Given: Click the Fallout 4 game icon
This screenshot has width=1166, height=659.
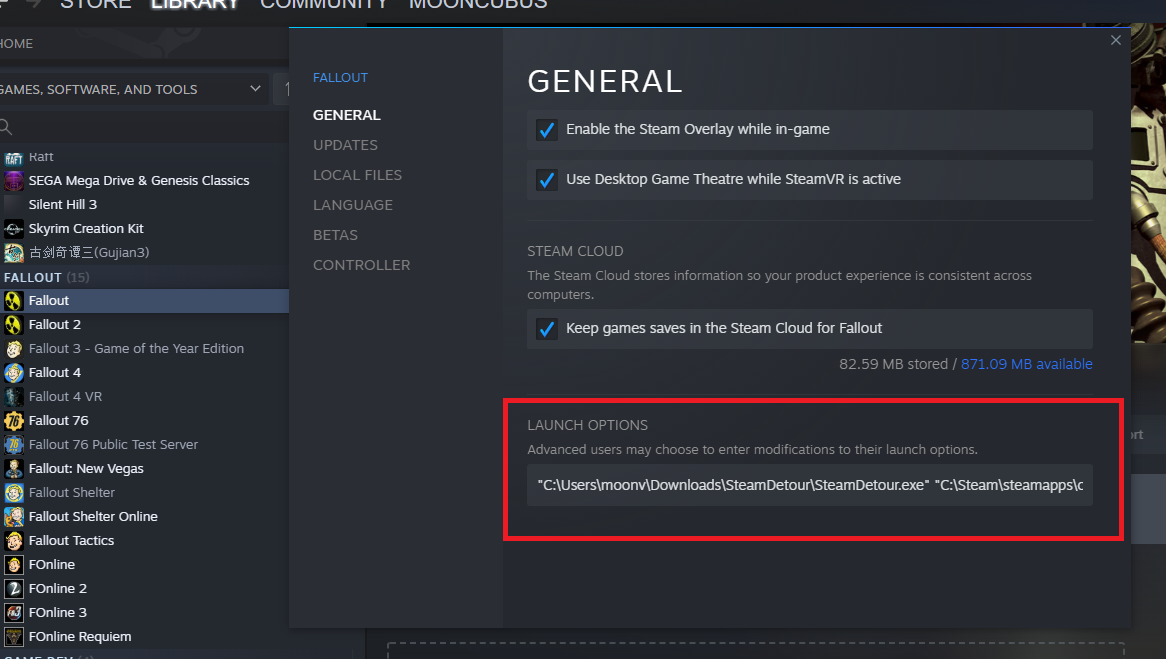Looking at the screenshot, I should tap(14, 373).
